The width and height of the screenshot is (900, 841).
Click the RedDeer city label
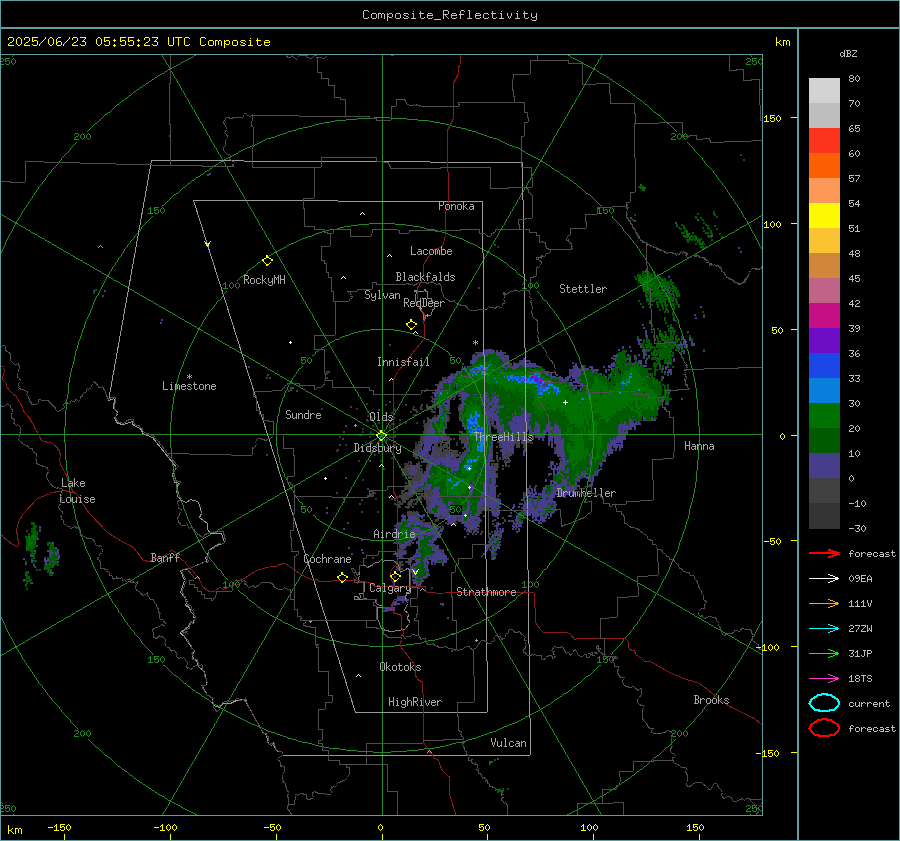point(424,303)
